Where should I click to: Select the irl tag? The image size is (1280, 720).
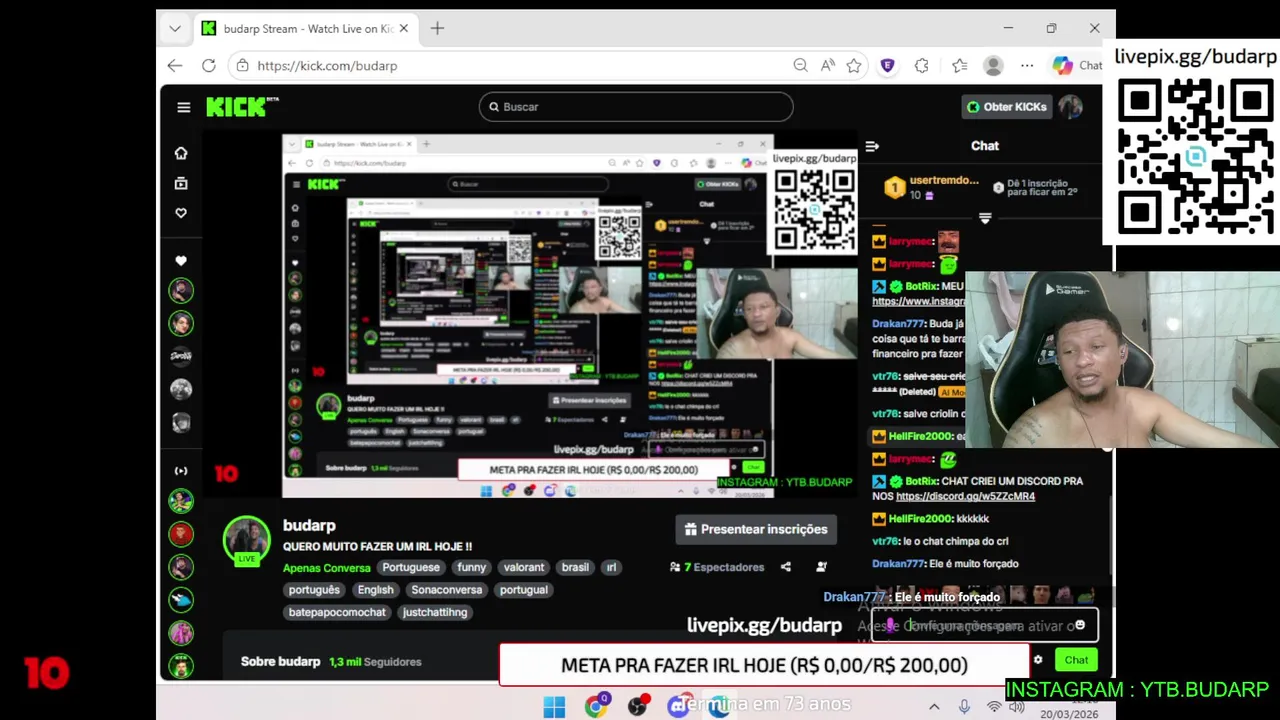tap(611, 567)
